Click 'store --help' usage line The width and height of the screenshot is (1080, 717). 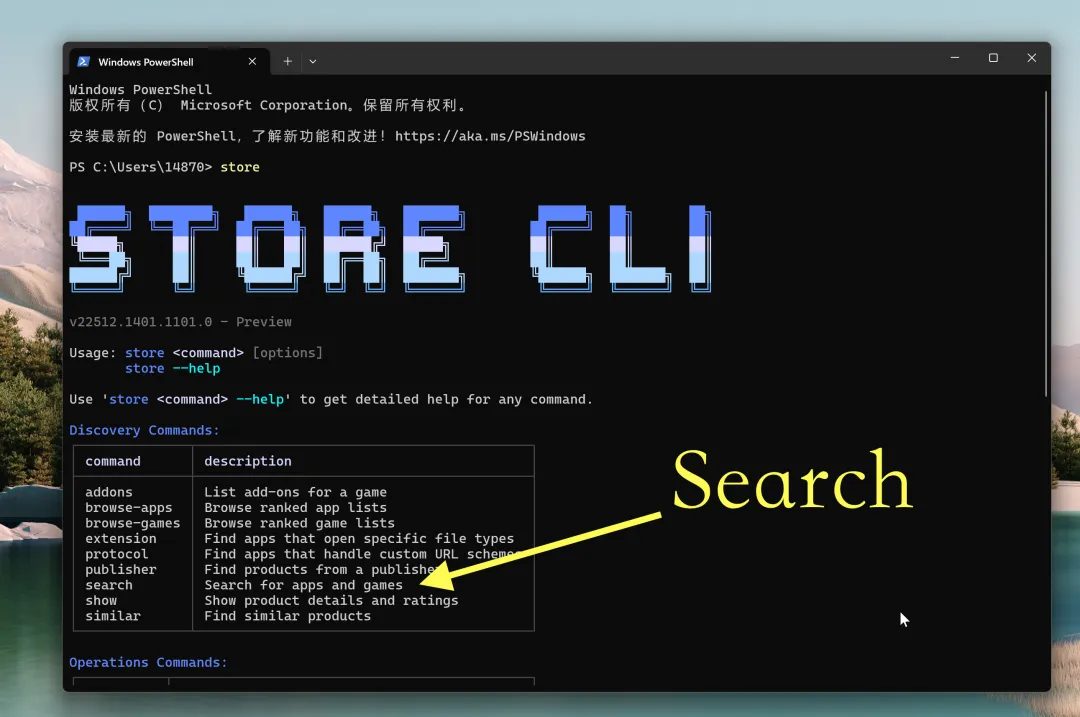(x=172, y=368)
